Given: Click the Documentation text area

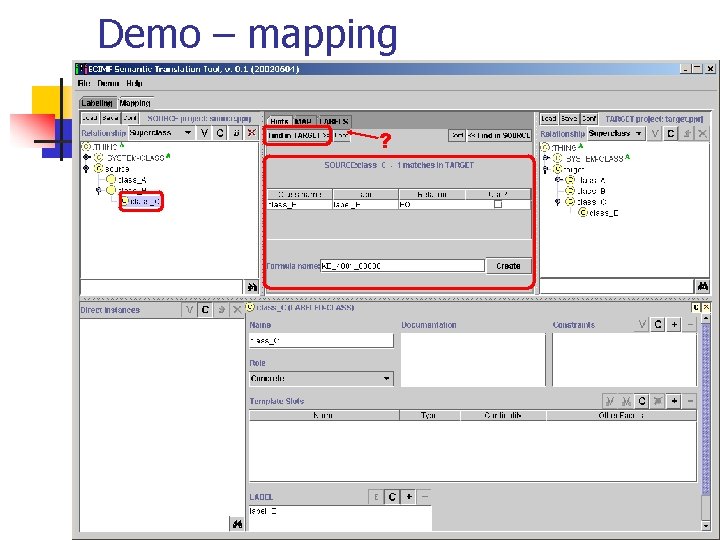Looking at the screenshot, I should click(473, 360).
